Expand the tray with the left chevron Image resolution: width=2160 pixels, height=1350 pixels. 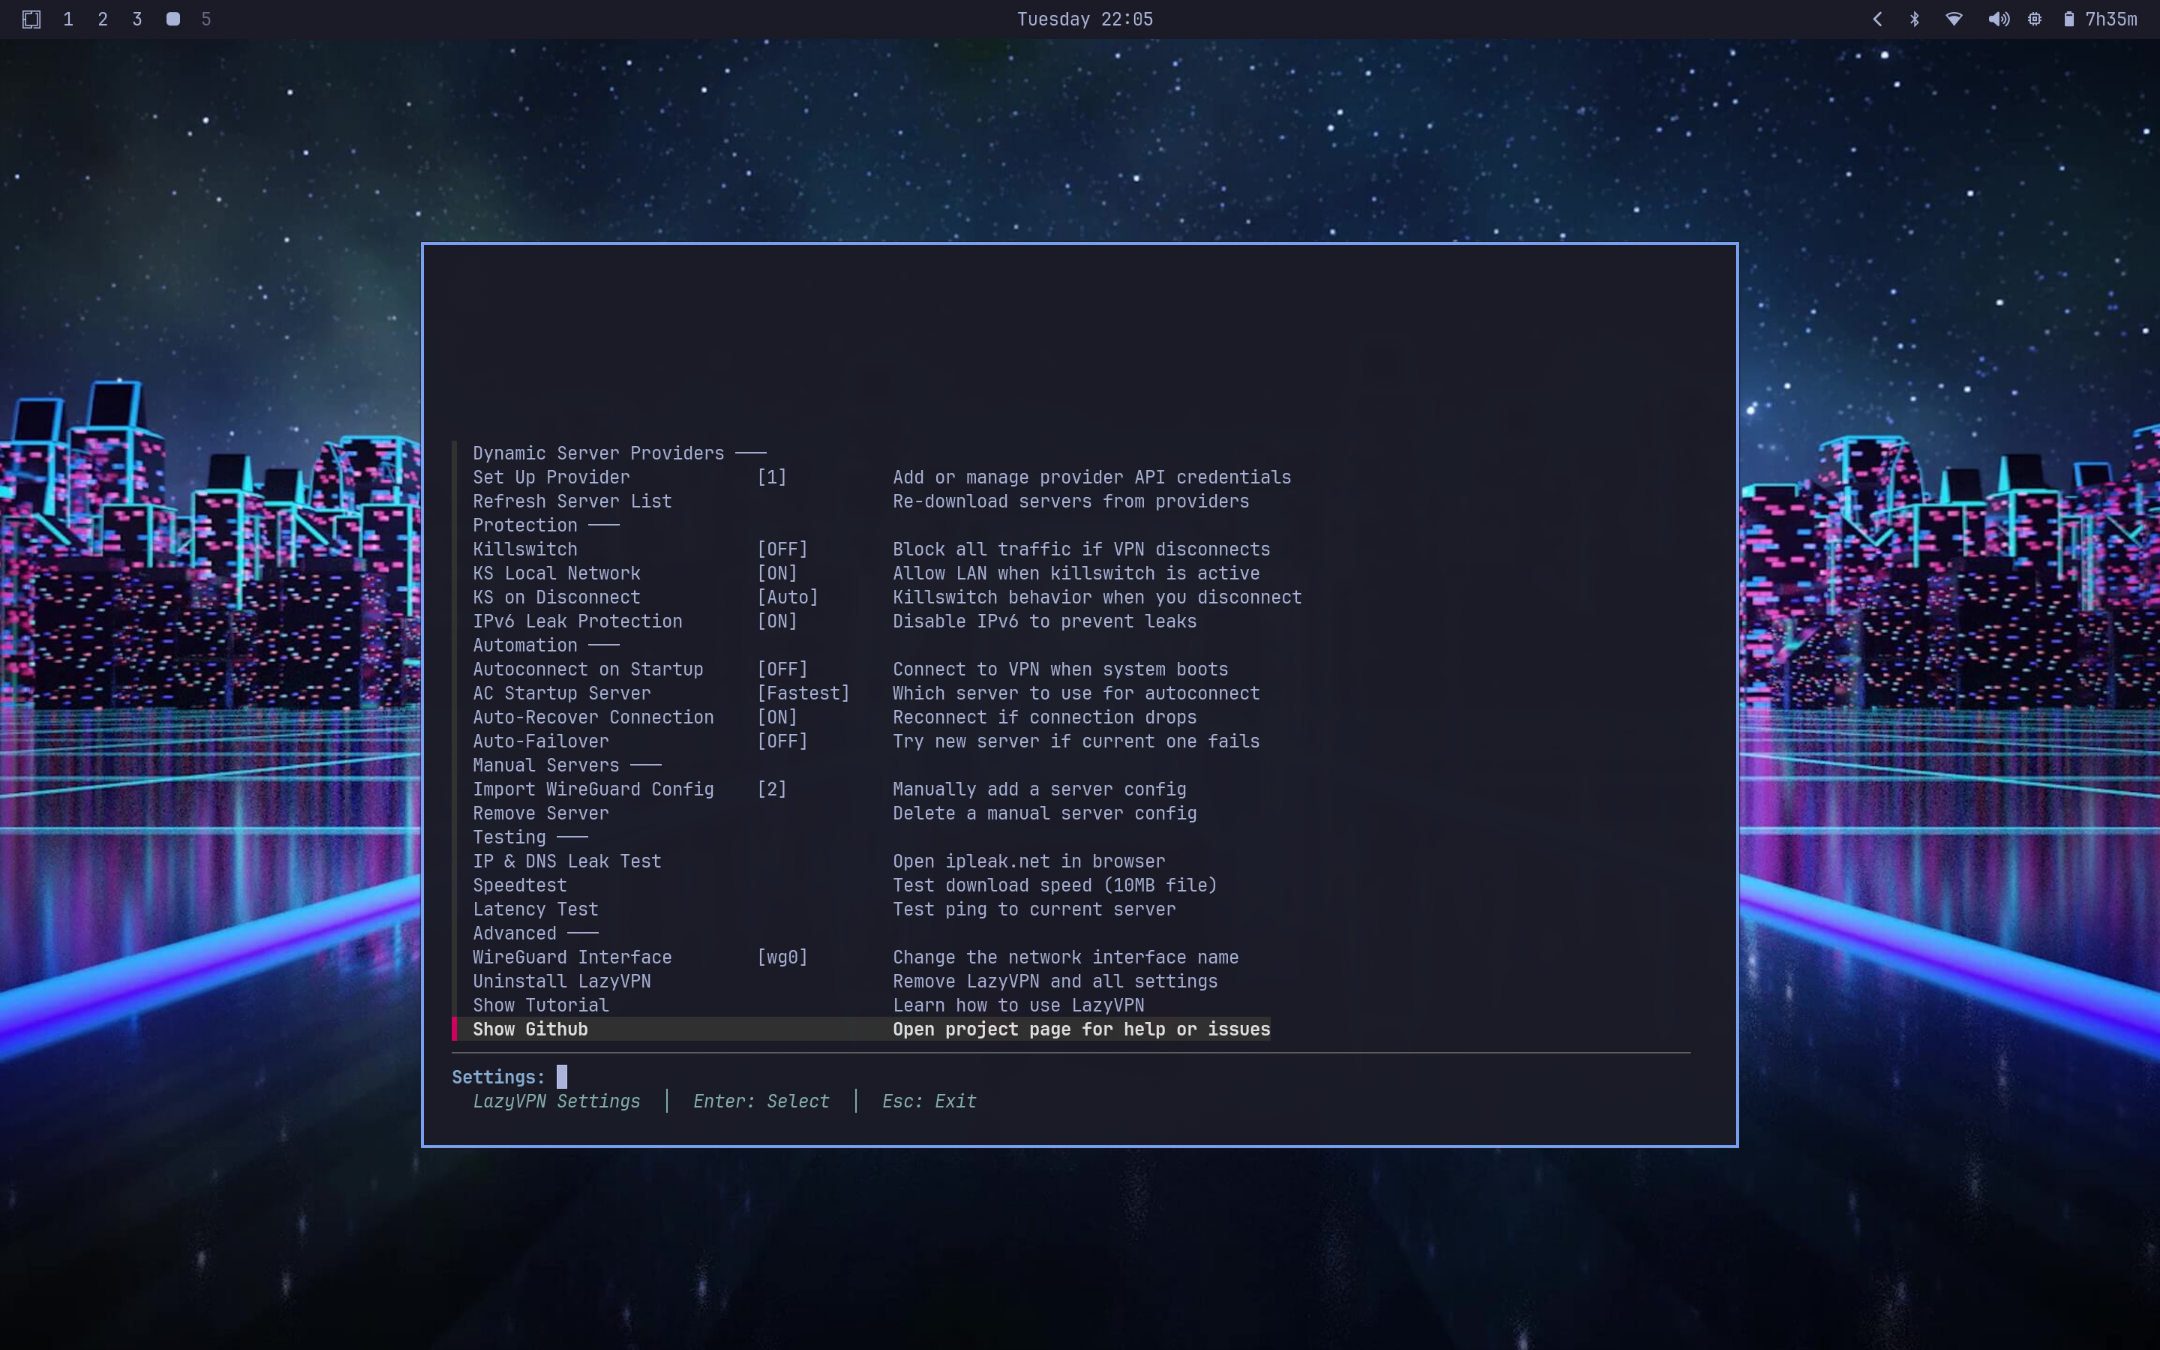[x=1877, y=19]
